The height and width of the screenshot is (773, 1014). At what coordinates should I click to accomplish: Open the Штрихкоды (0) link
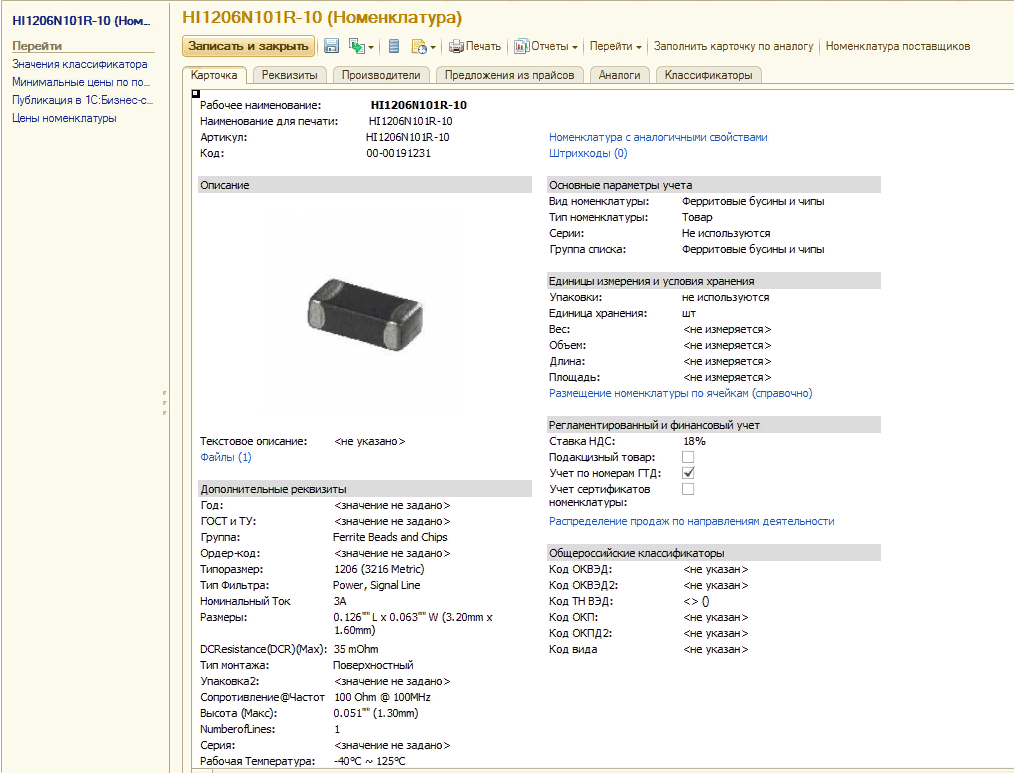[x=588, y=153]
